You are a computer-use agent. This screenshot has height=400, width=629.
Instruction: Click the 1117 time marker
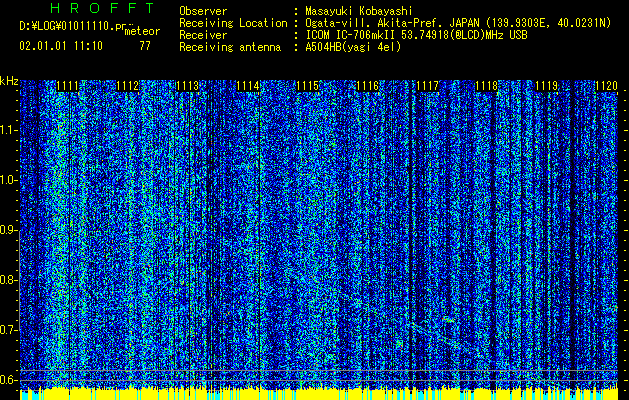428,86
